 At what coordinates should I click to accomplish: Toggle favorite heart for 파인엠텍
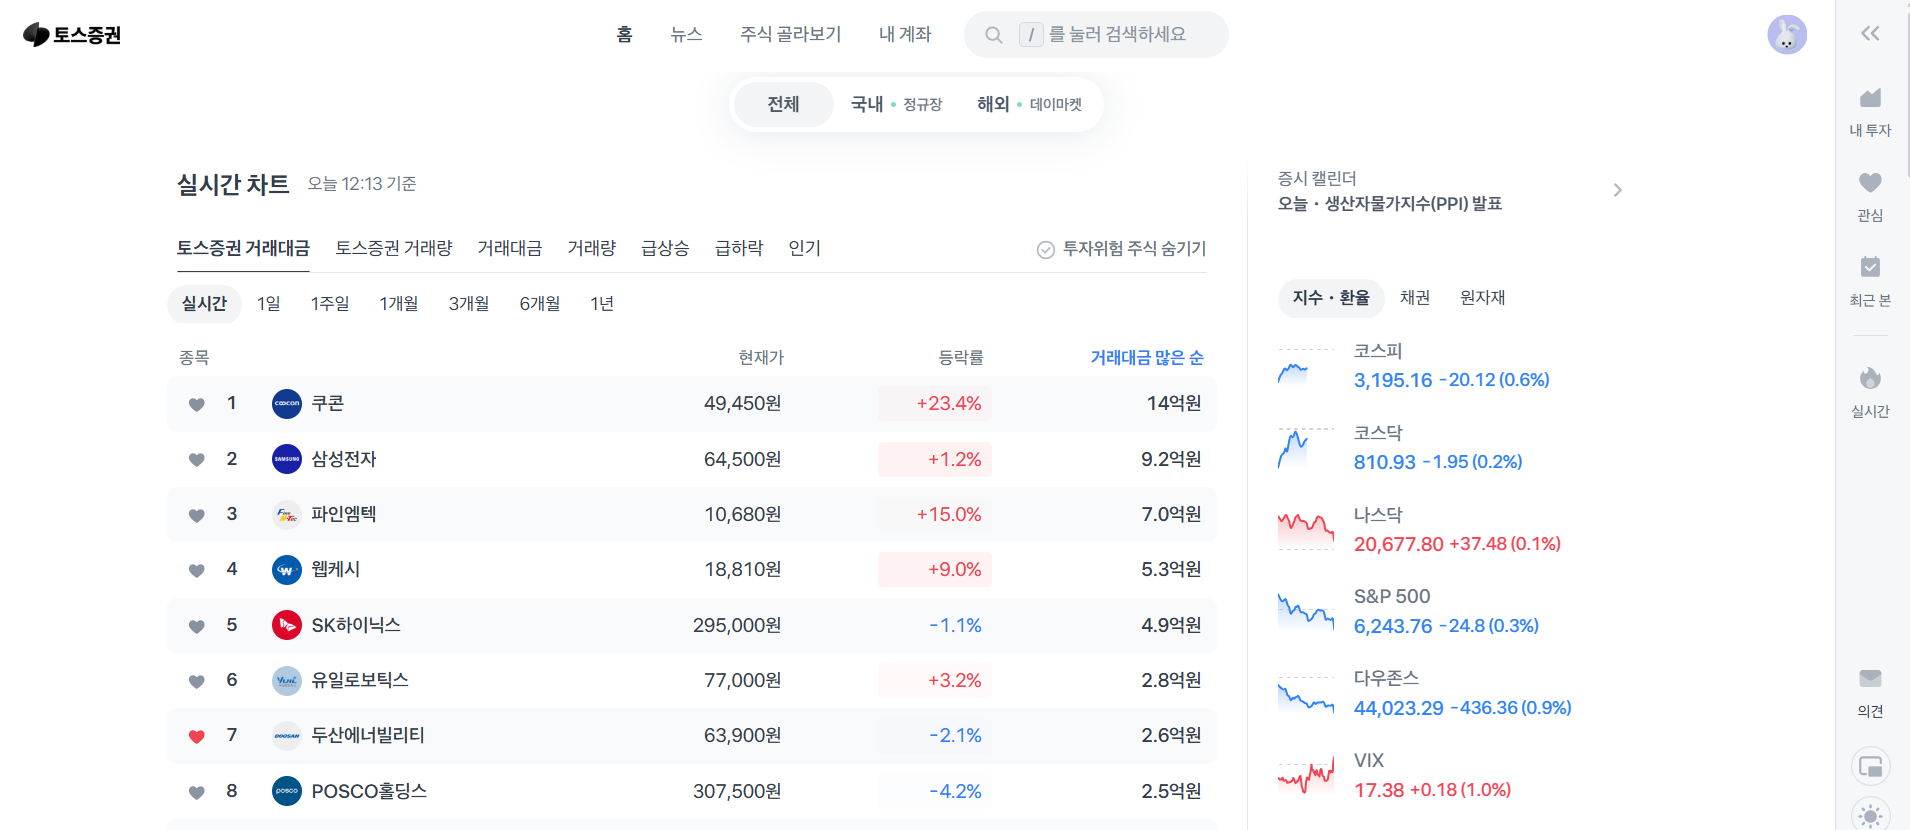[x=197, y=516]
